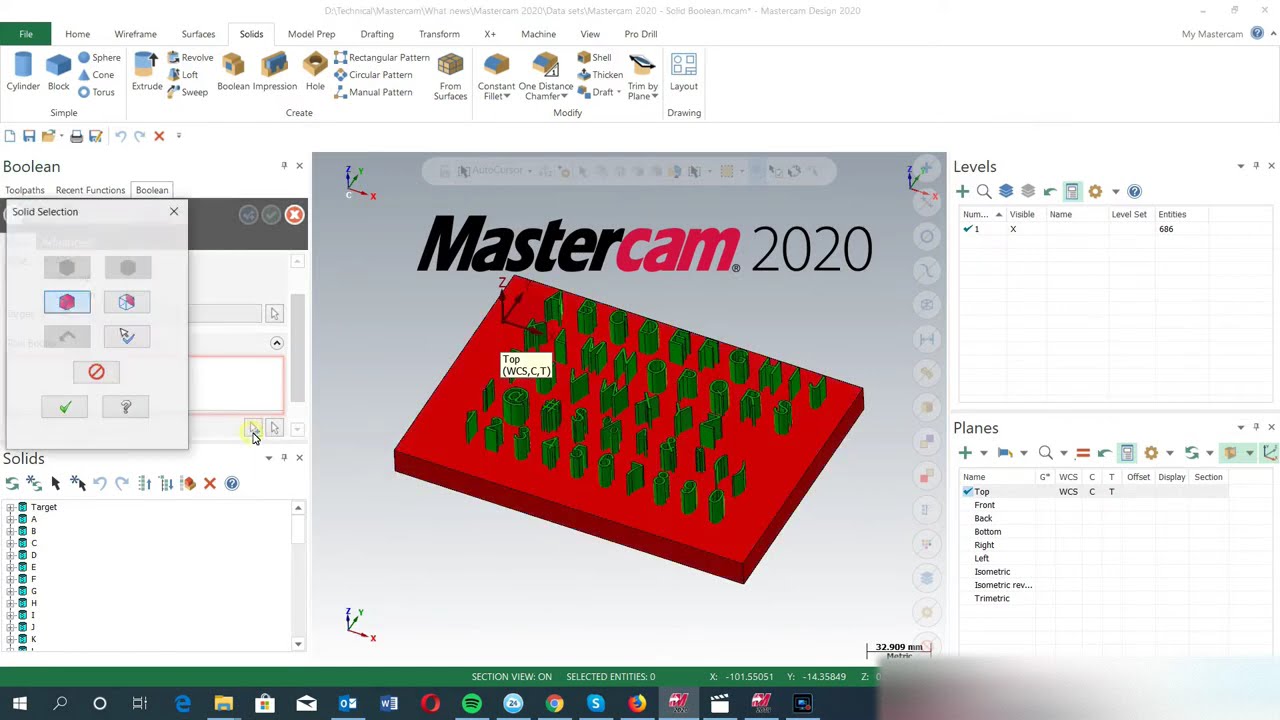
Task: Pin or auto-hide the Levels panel
Action: [x=1257, y=166]
